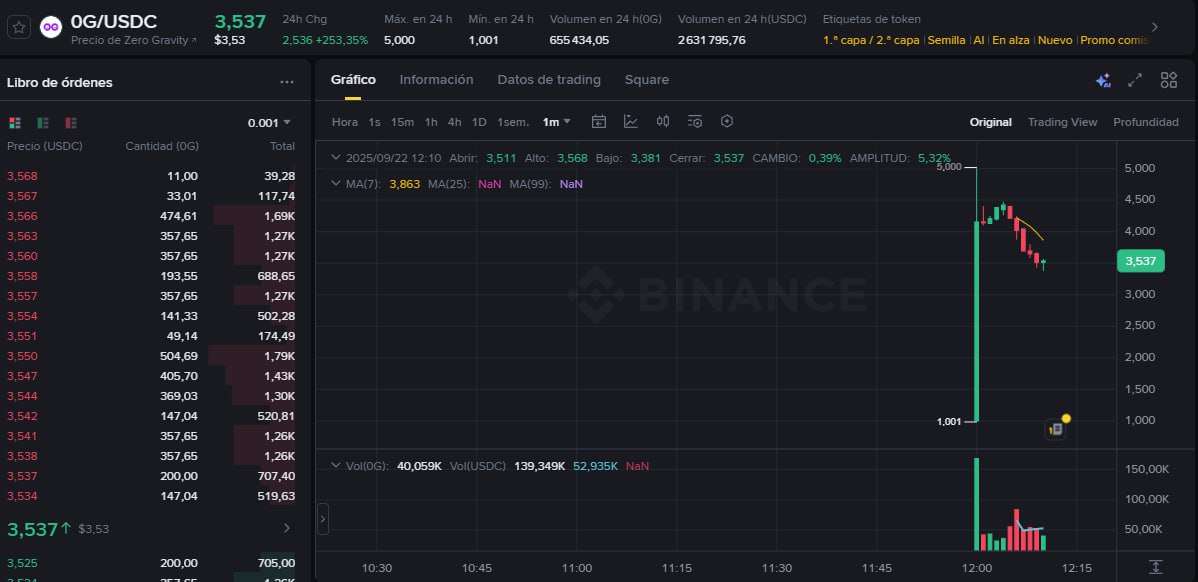Click the Promo token tag
Screen dimensions: 1198x582
[x=1114, y=40]
